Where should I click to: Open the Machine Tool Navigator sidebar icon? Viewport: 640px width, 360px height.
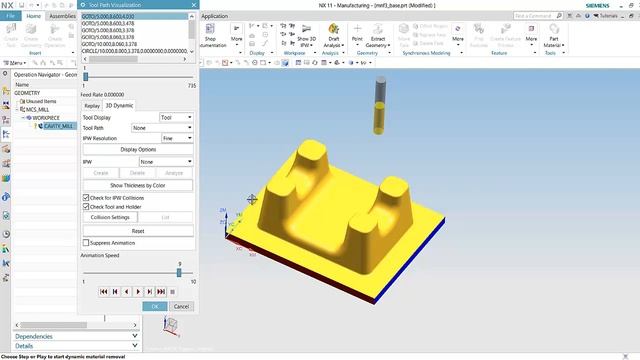[6, 149]
